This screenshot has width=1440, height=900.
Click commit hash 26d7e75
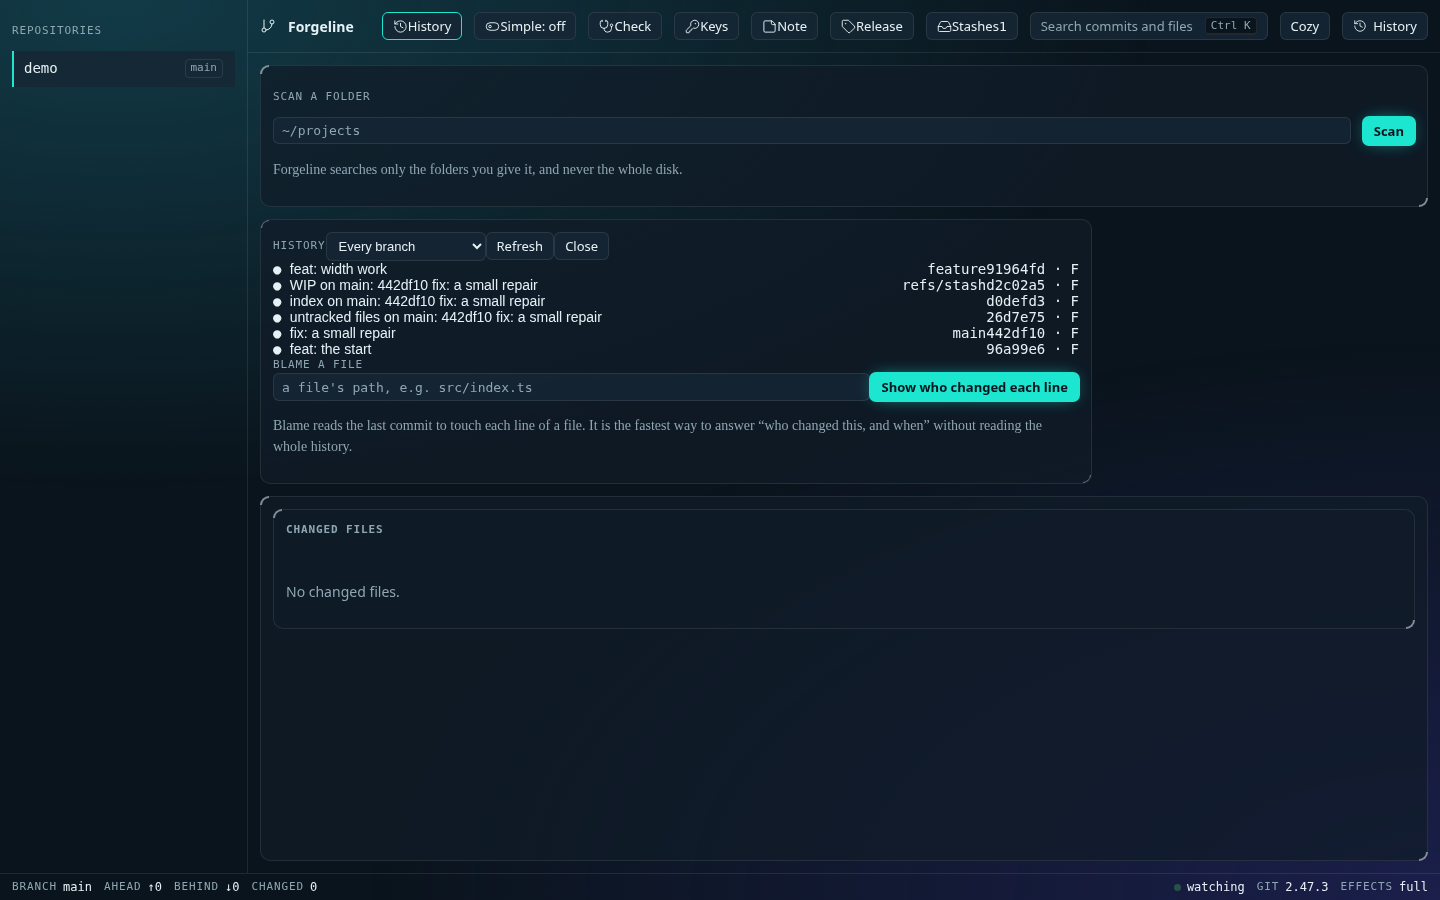pos(1015,317)
